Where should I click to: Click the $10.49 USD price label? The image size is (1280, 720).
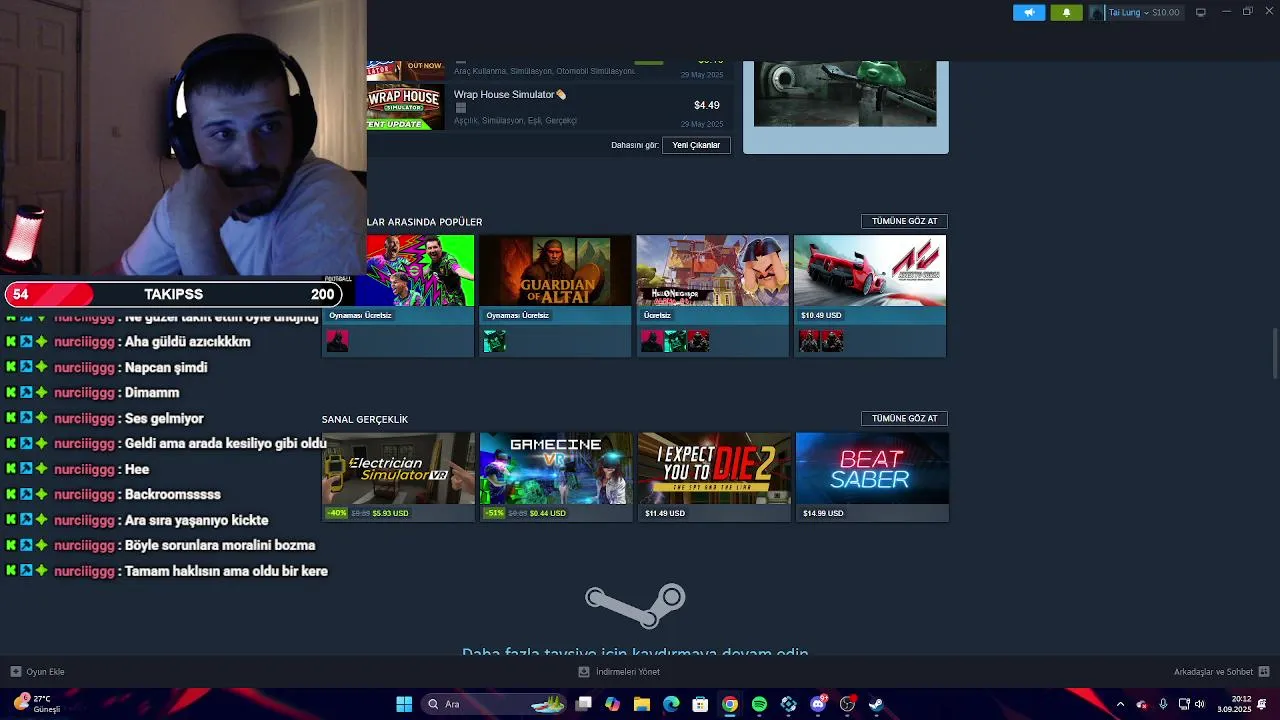click(821, 315)
